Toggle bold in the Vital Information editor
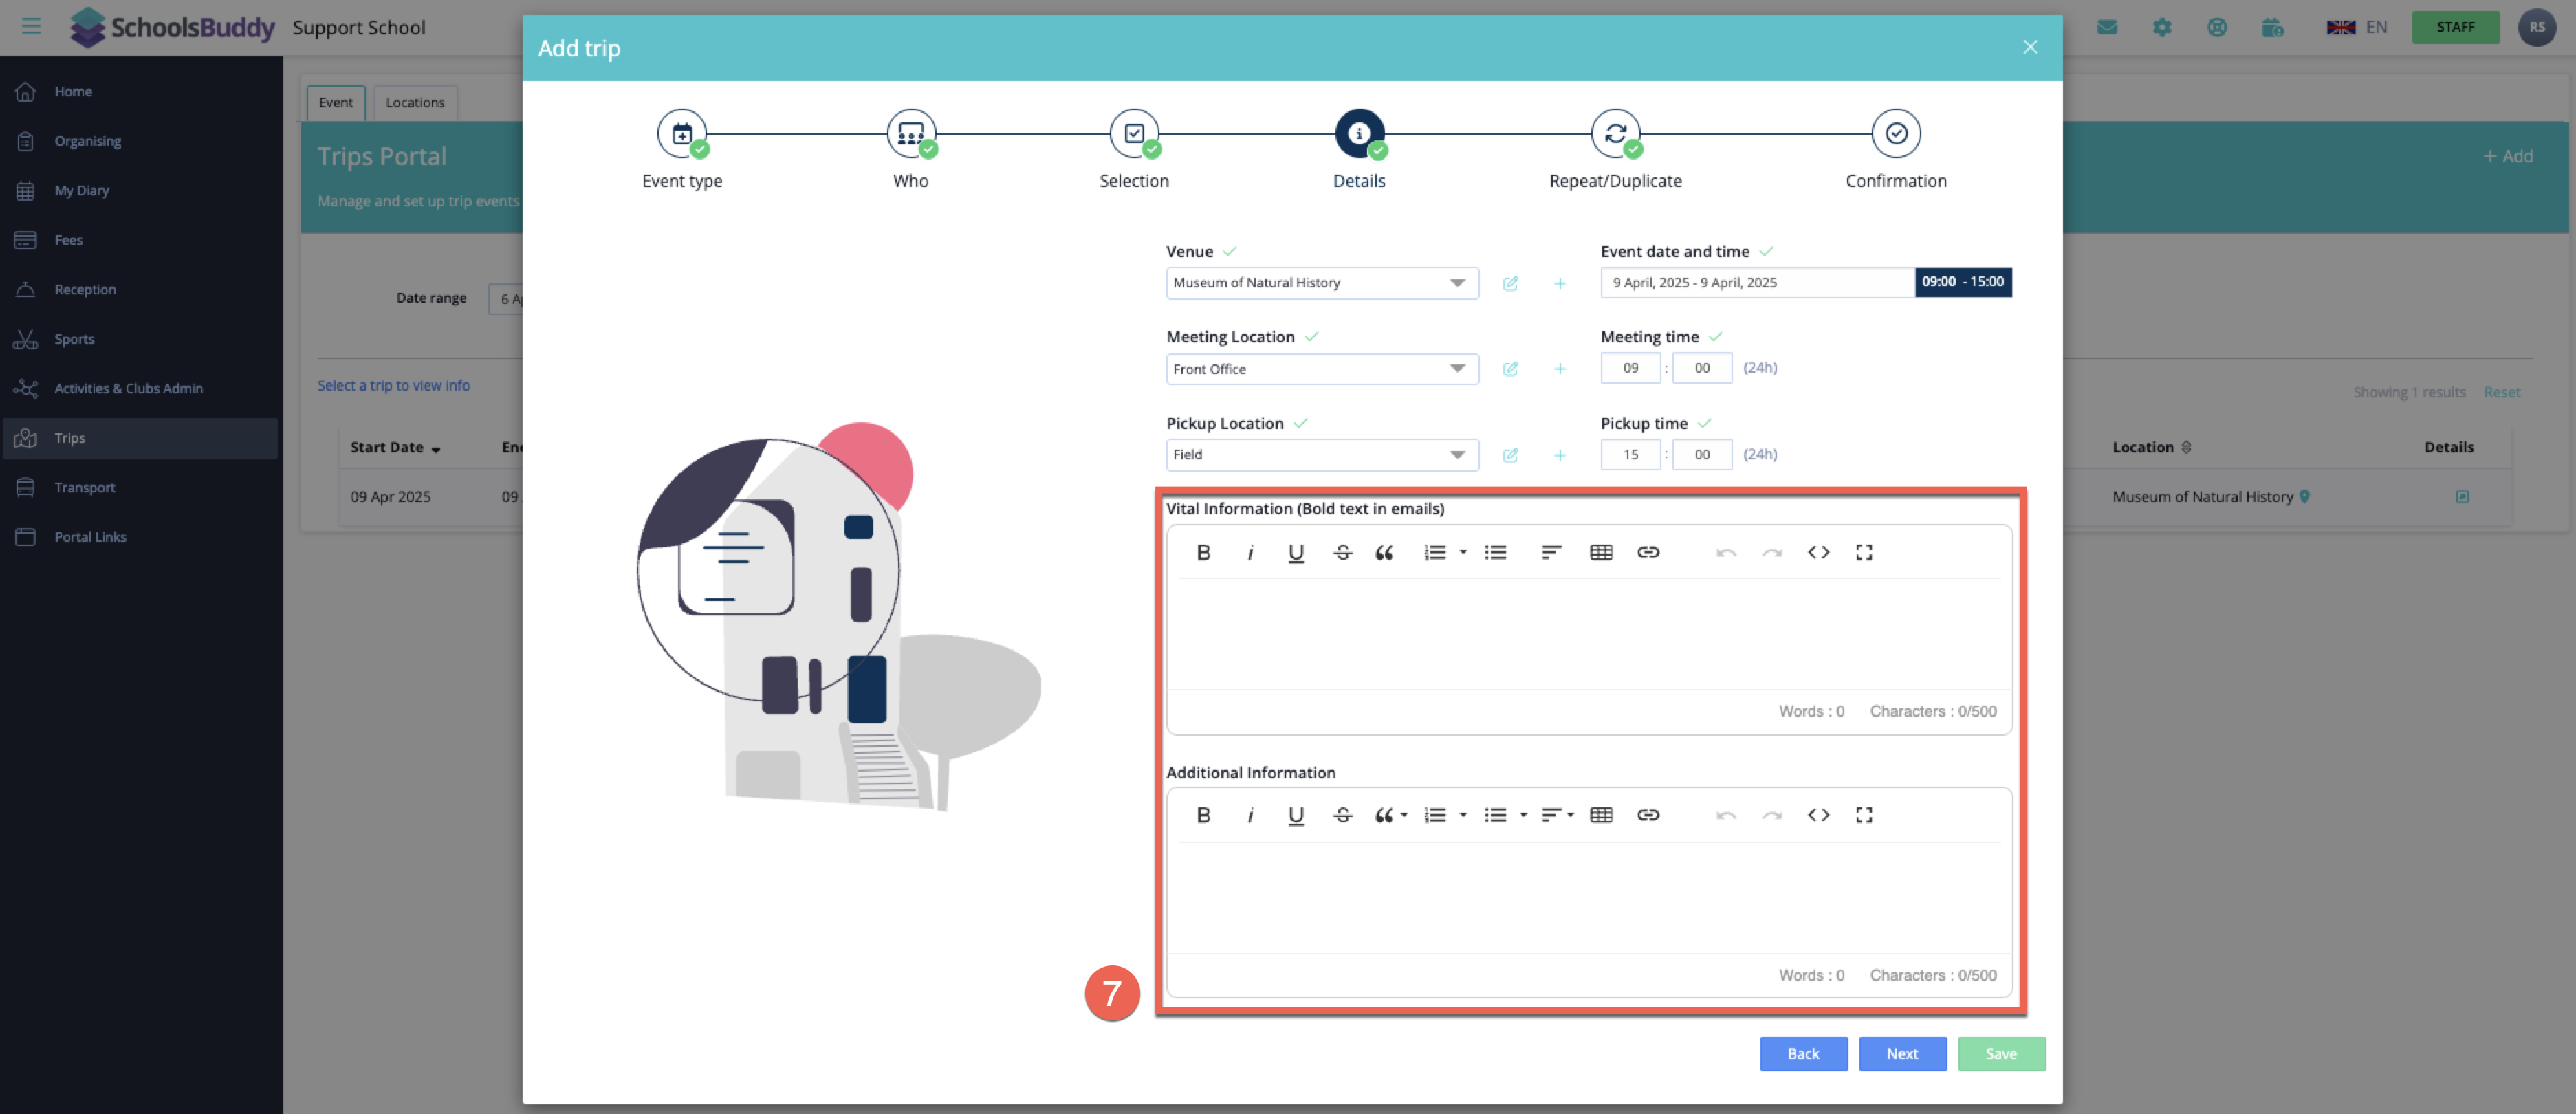This screenshot has width=2576, height=1114. coord(1203,552)
